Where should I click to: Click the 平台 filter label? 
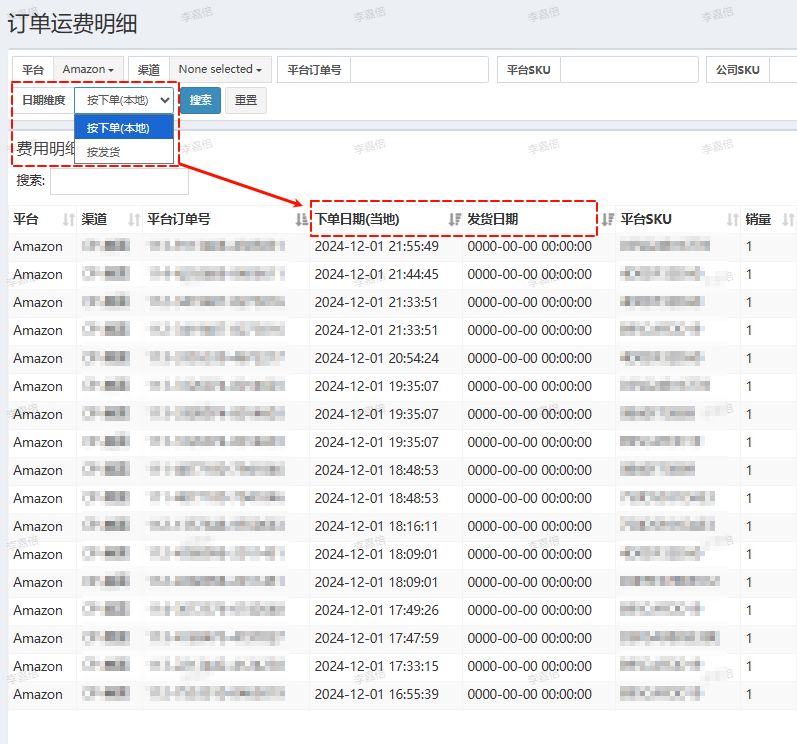[x=33, y=70]
